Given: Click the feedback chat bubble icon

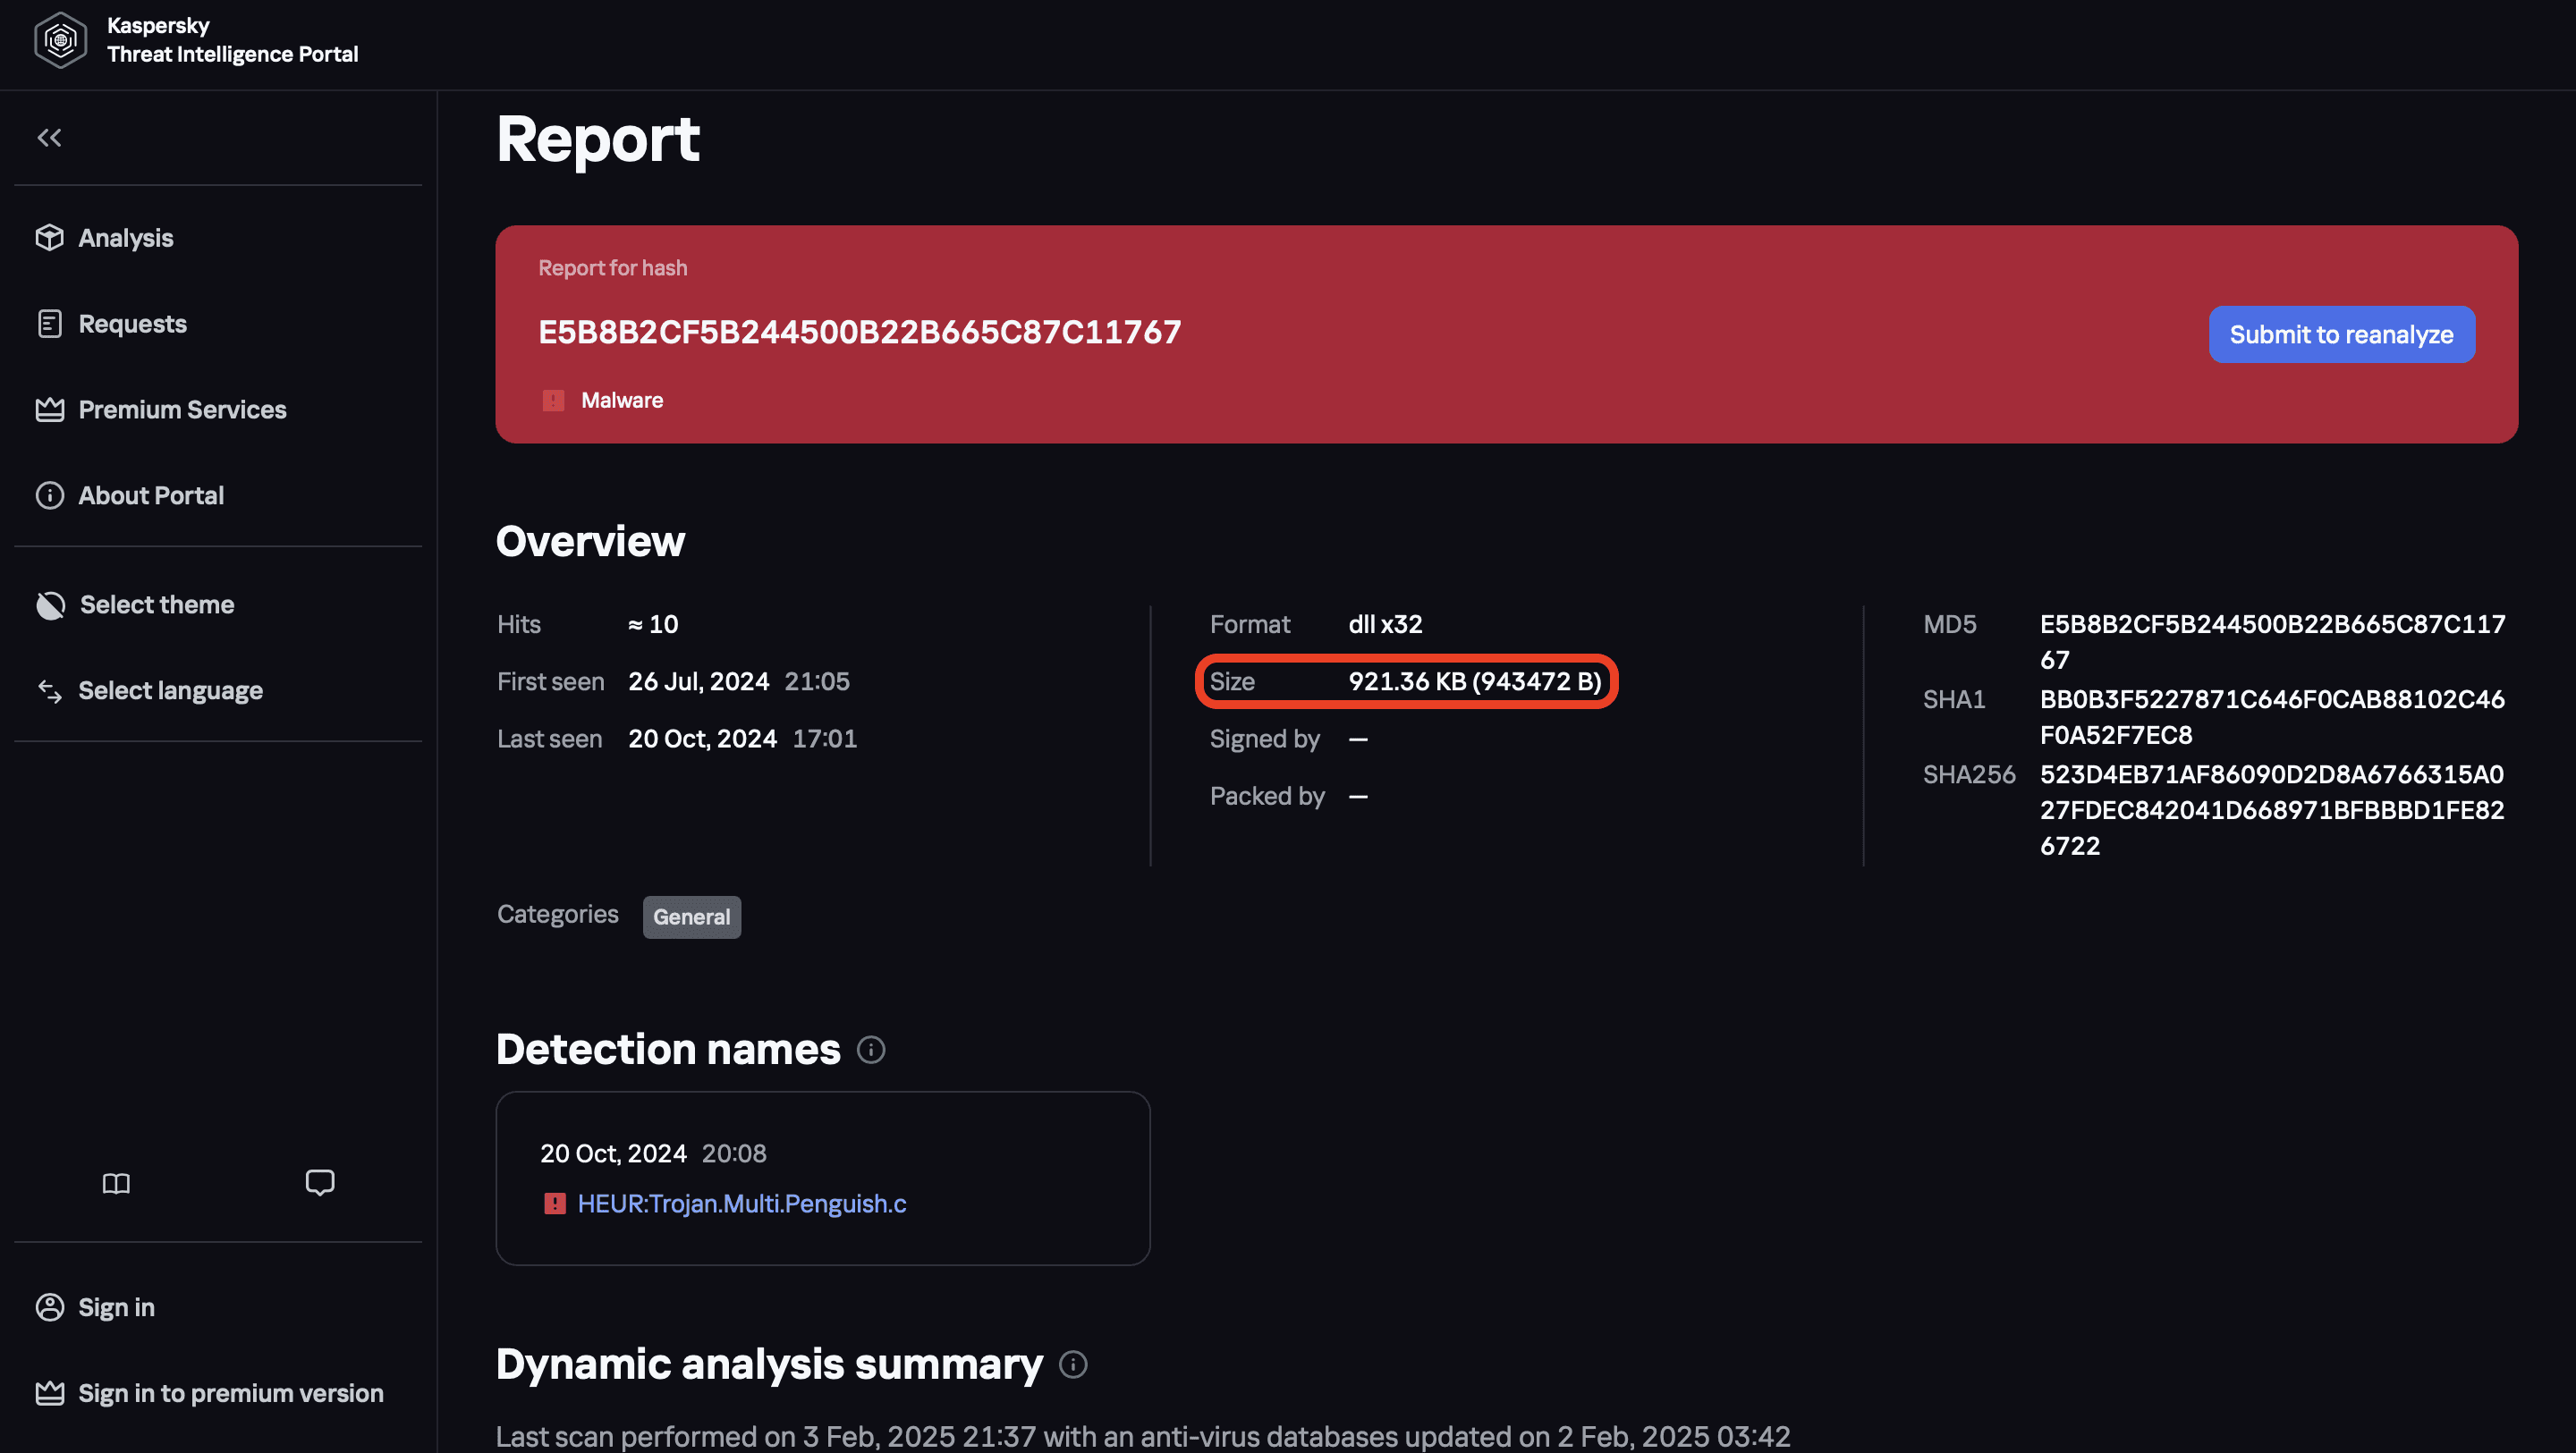Looking at the screenshot, I should coord(320,1183).
